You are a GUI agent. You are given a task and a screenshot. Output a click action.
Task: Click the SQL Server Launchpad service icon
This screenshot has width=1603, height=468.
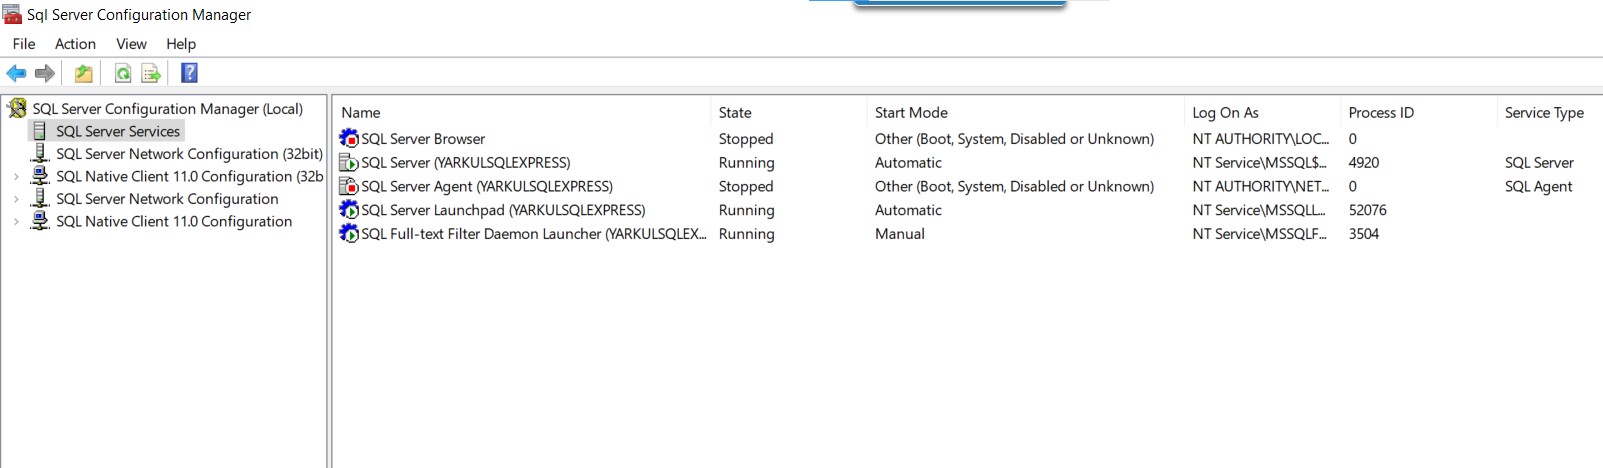[349, 210]
